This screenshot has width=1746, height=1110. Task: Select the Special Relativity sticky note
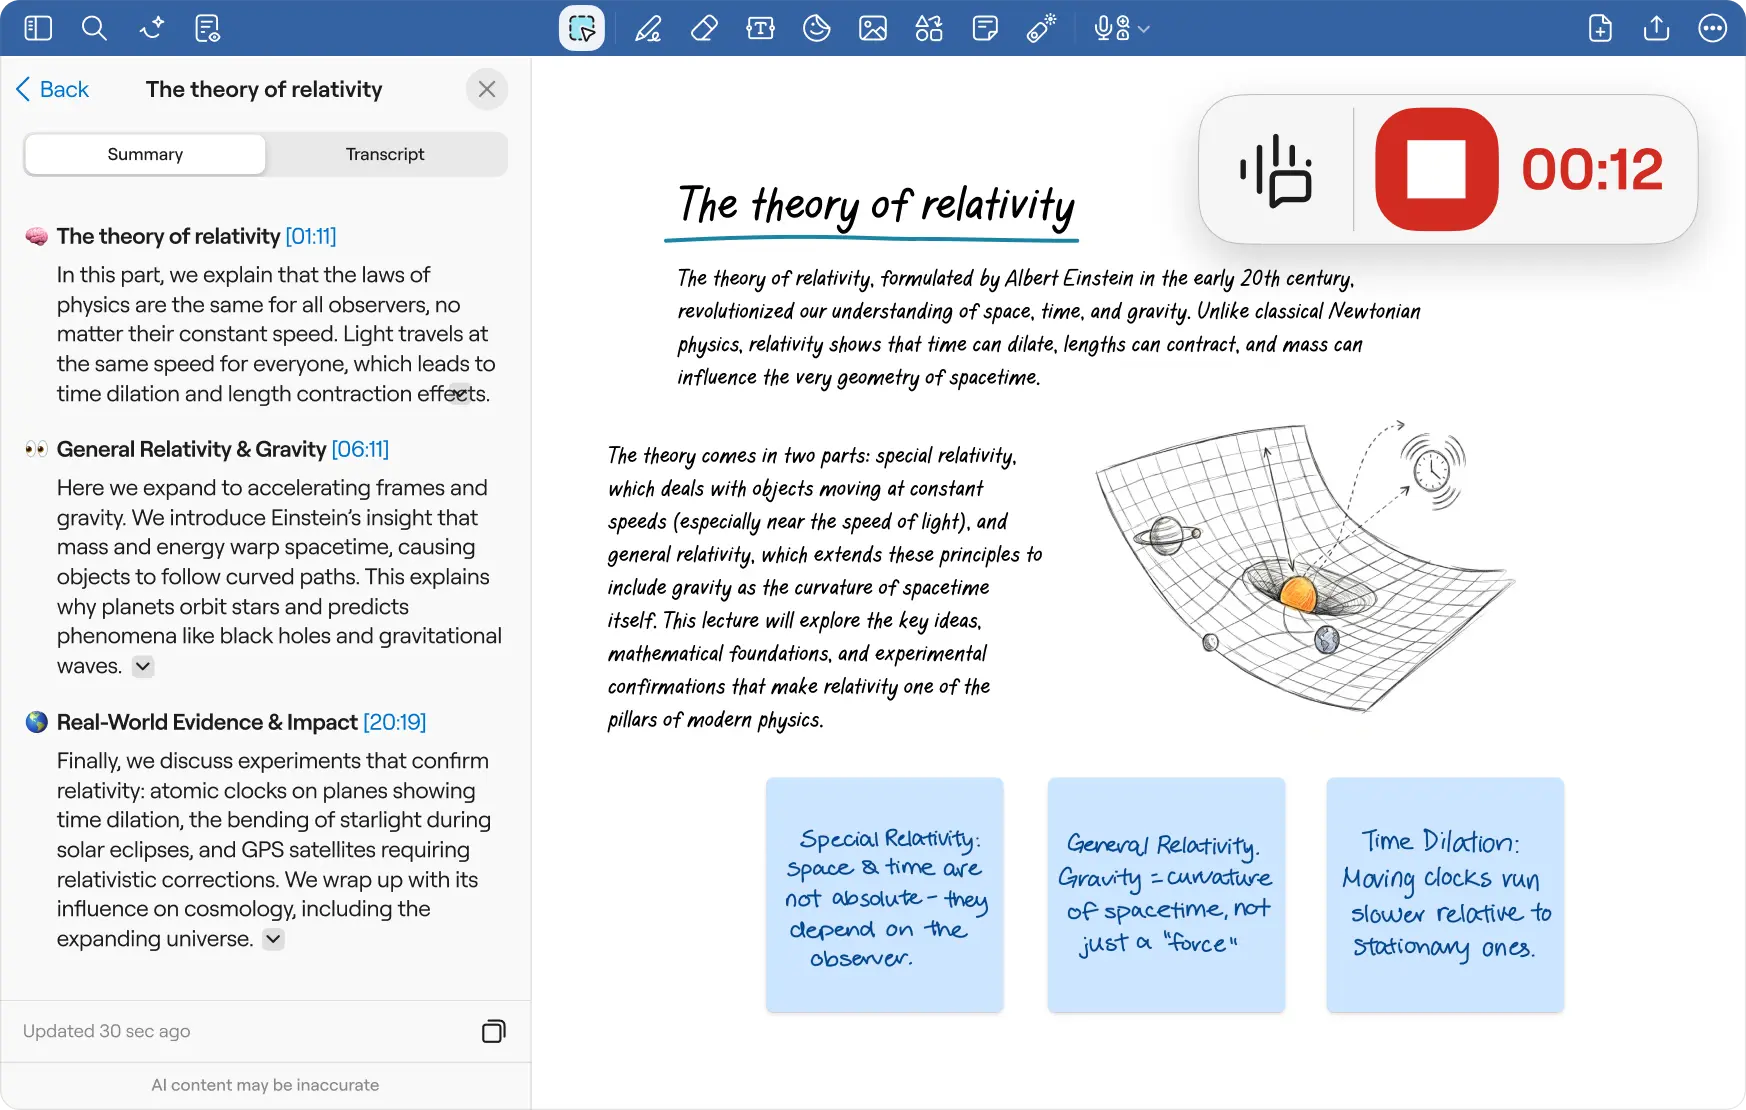(x=885, y=895)
